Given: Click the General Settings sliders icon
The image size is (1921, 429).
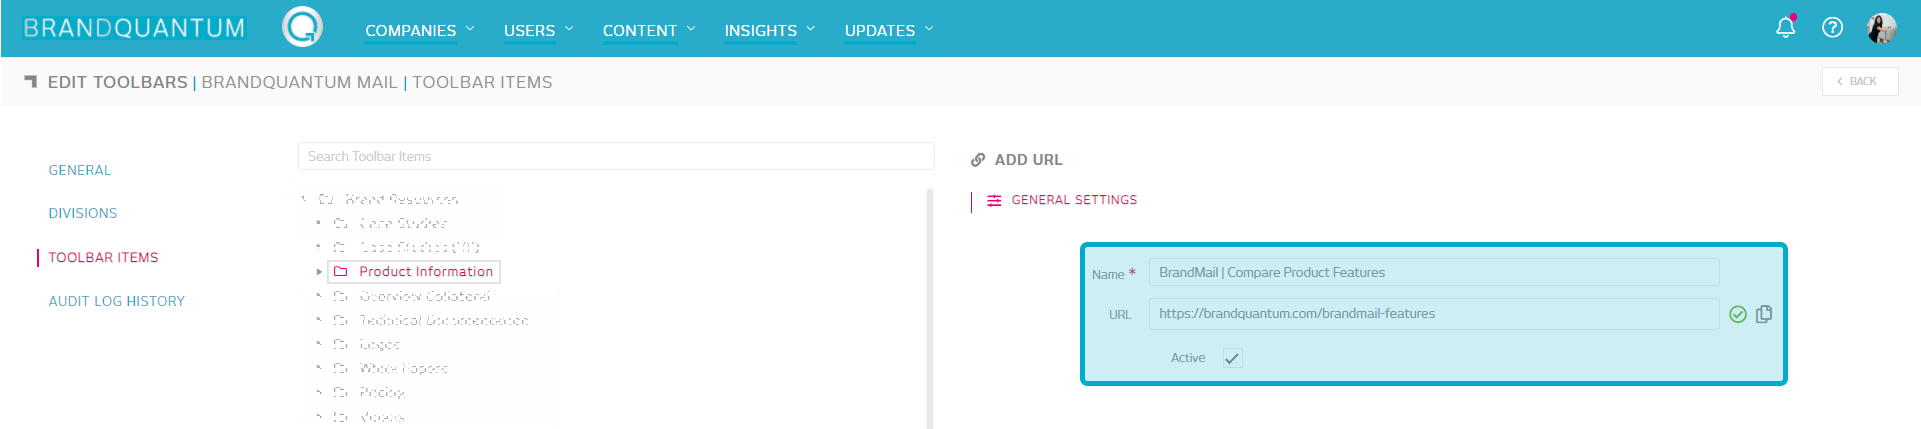Looking at the screenshot, I should point(994,200).
